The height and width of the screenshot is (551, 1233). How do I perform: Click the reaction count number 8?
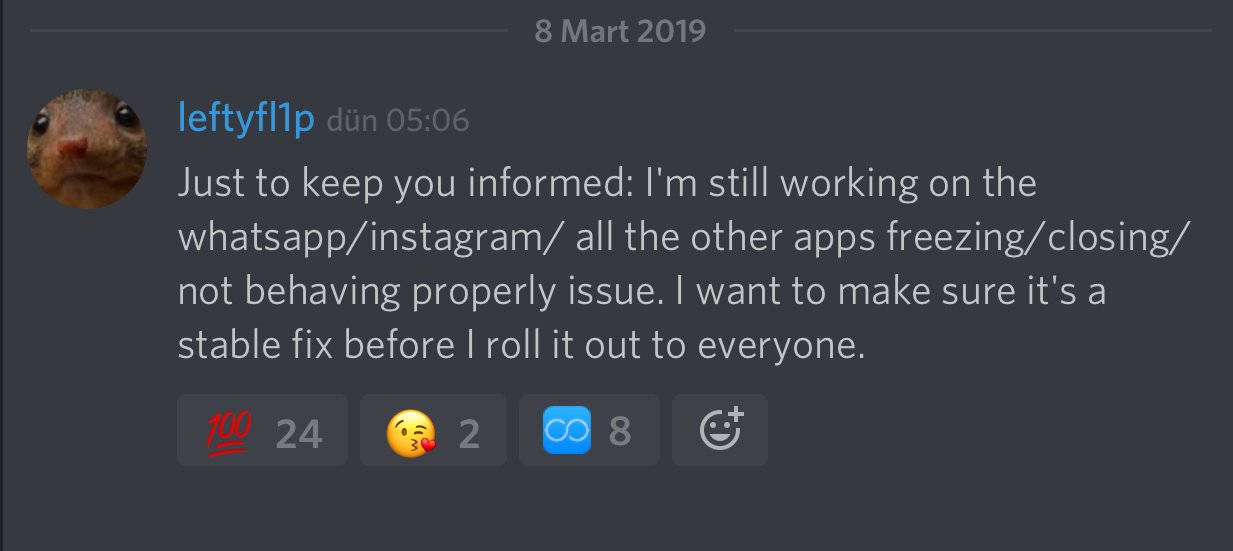(x=620, y=432)
